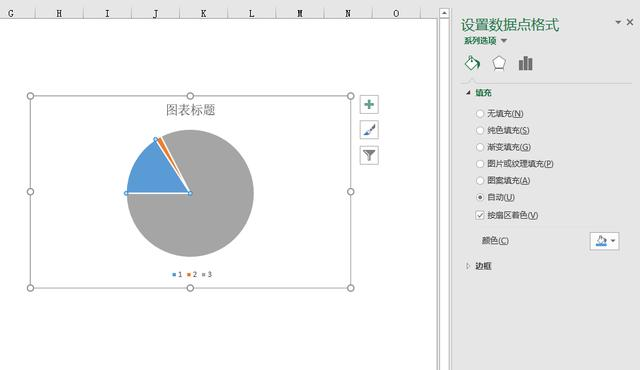Click legend entry 2
The image size is (640, 370).
[x=192, y=274]
